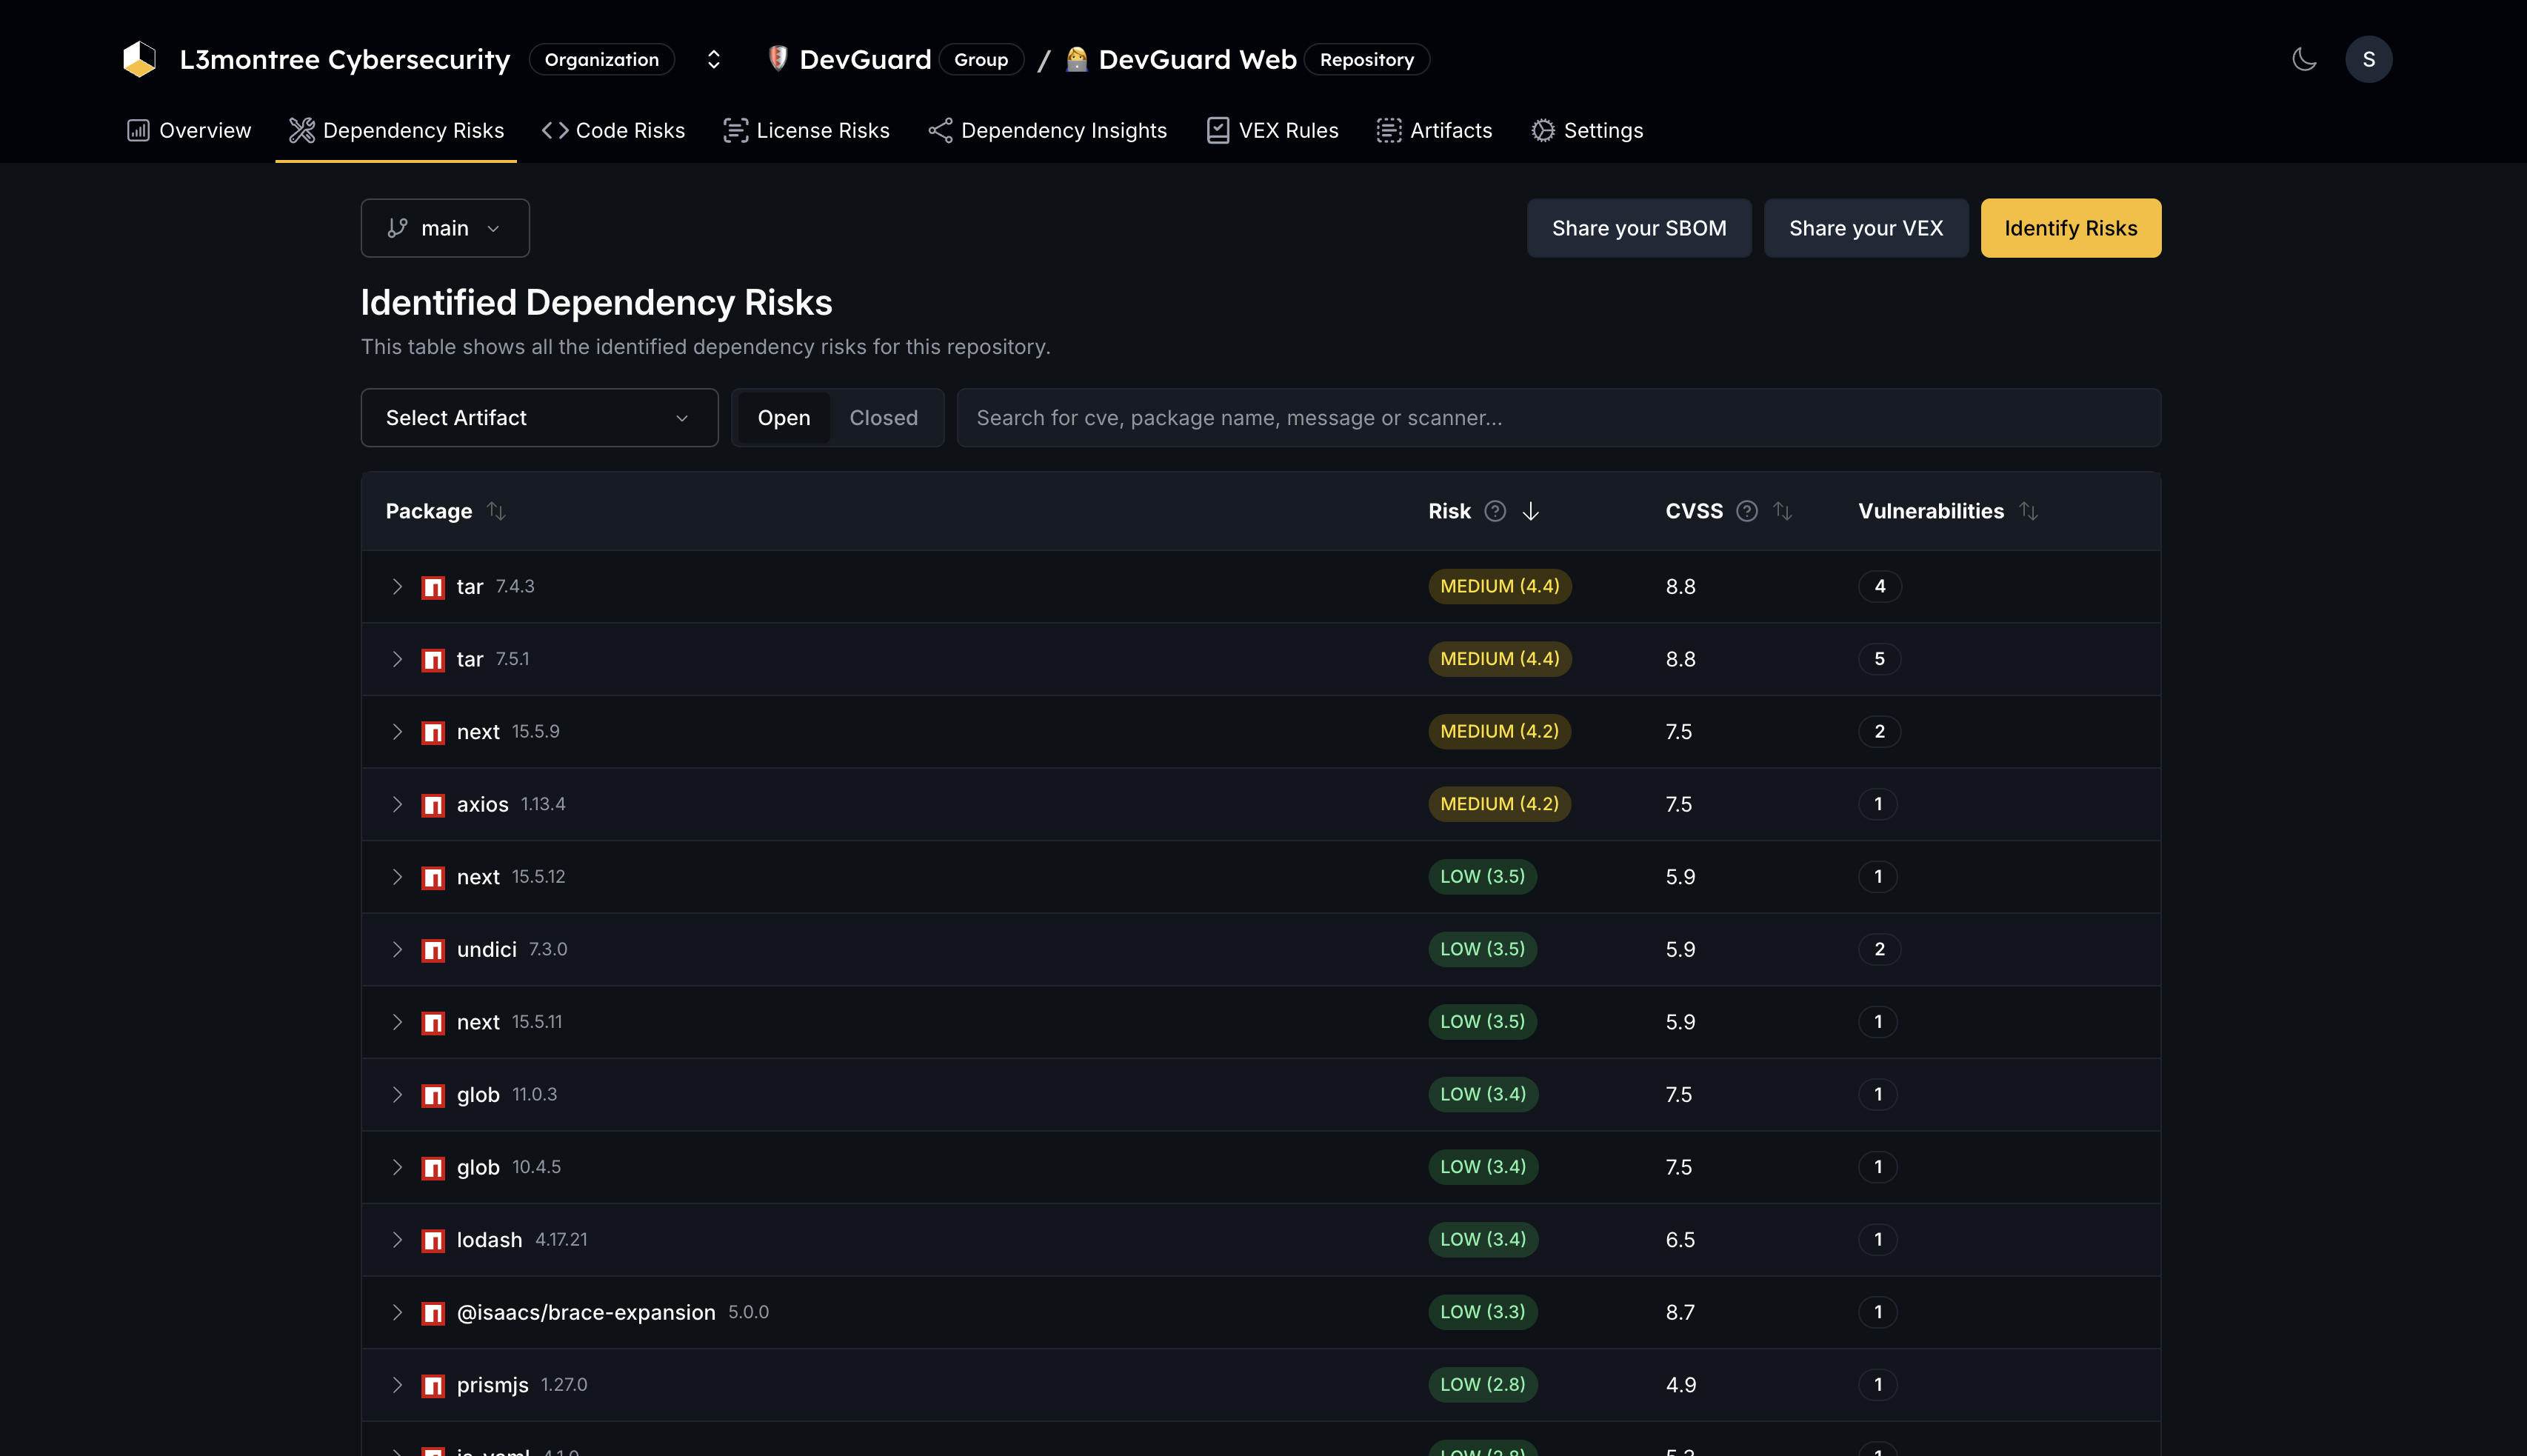
Task: Click Share your SBOM
Action: [1639, 228]
